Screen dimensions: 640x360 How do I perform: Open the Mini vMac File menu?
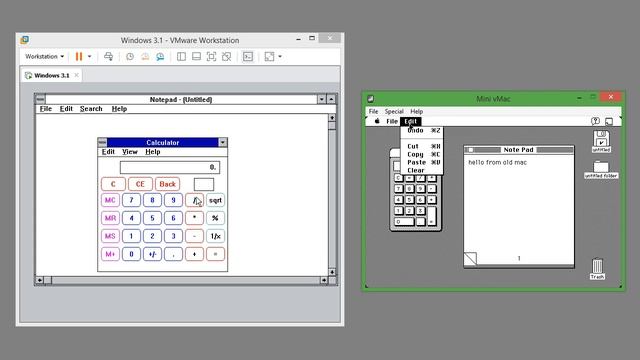point(373,111)
